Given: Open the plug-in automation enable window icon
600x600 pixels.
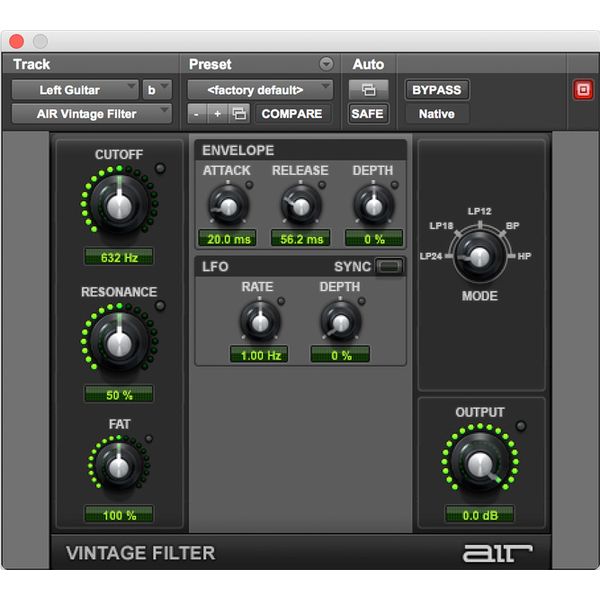Looking at the screenshot, I should tap(368, 90).
